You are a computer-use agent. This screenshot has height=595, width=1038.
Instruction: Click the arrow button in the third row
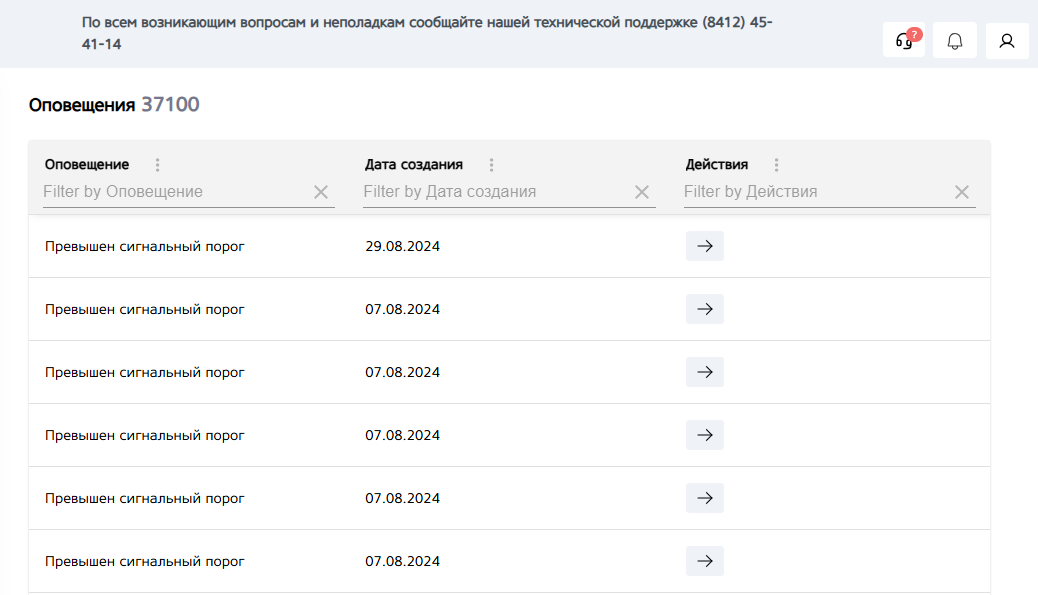[x=705, y=372]
